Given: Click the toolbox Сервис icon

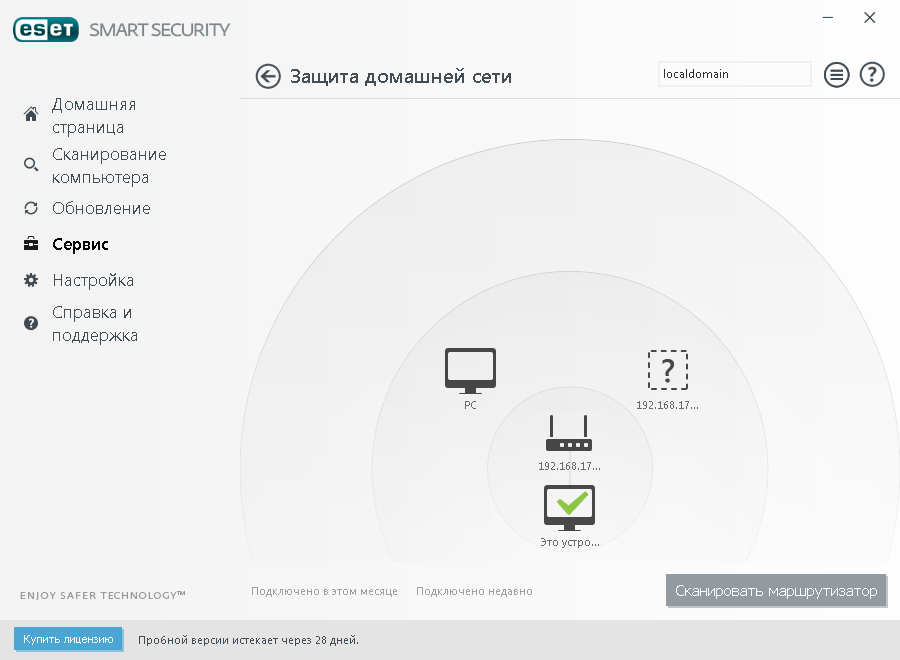Looking at the screenshot, I should pyautogui.click(x=31, y=244).
